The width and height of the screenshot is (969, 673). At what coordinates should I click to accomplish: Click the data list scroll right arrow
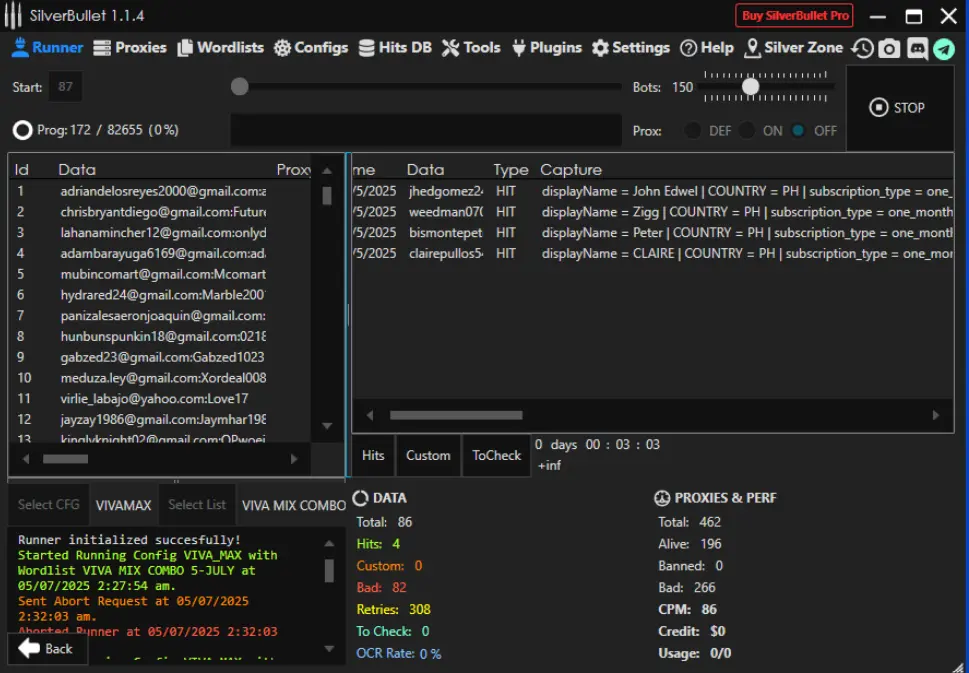(x=294, y=459)
